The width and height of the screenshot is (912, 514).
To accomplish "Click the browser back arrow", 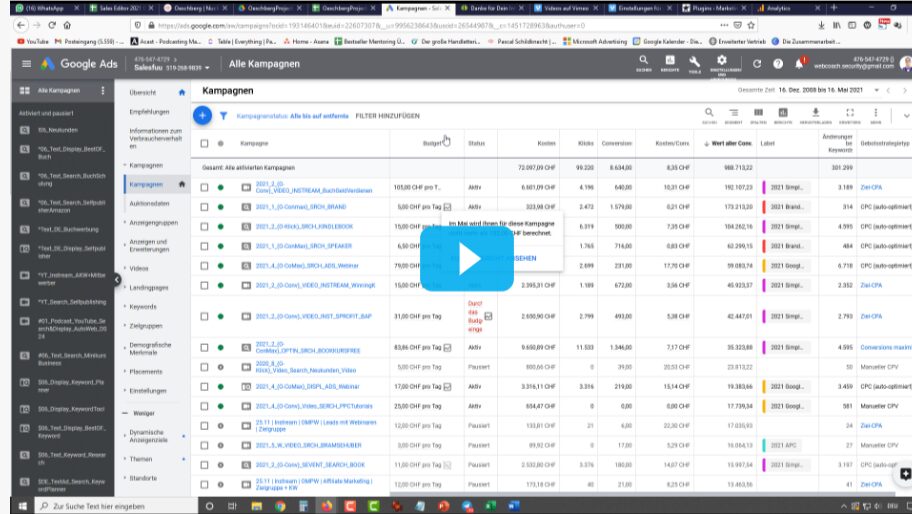I will tap(21, 26).
